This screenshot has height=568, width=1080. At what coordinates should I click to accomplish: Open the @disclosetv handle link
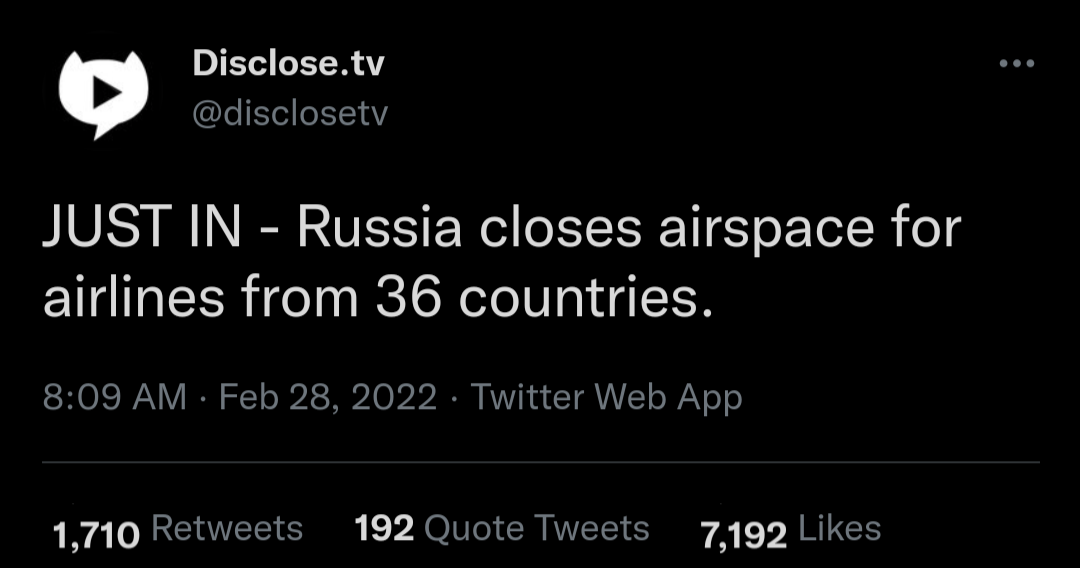click(289, 114)
